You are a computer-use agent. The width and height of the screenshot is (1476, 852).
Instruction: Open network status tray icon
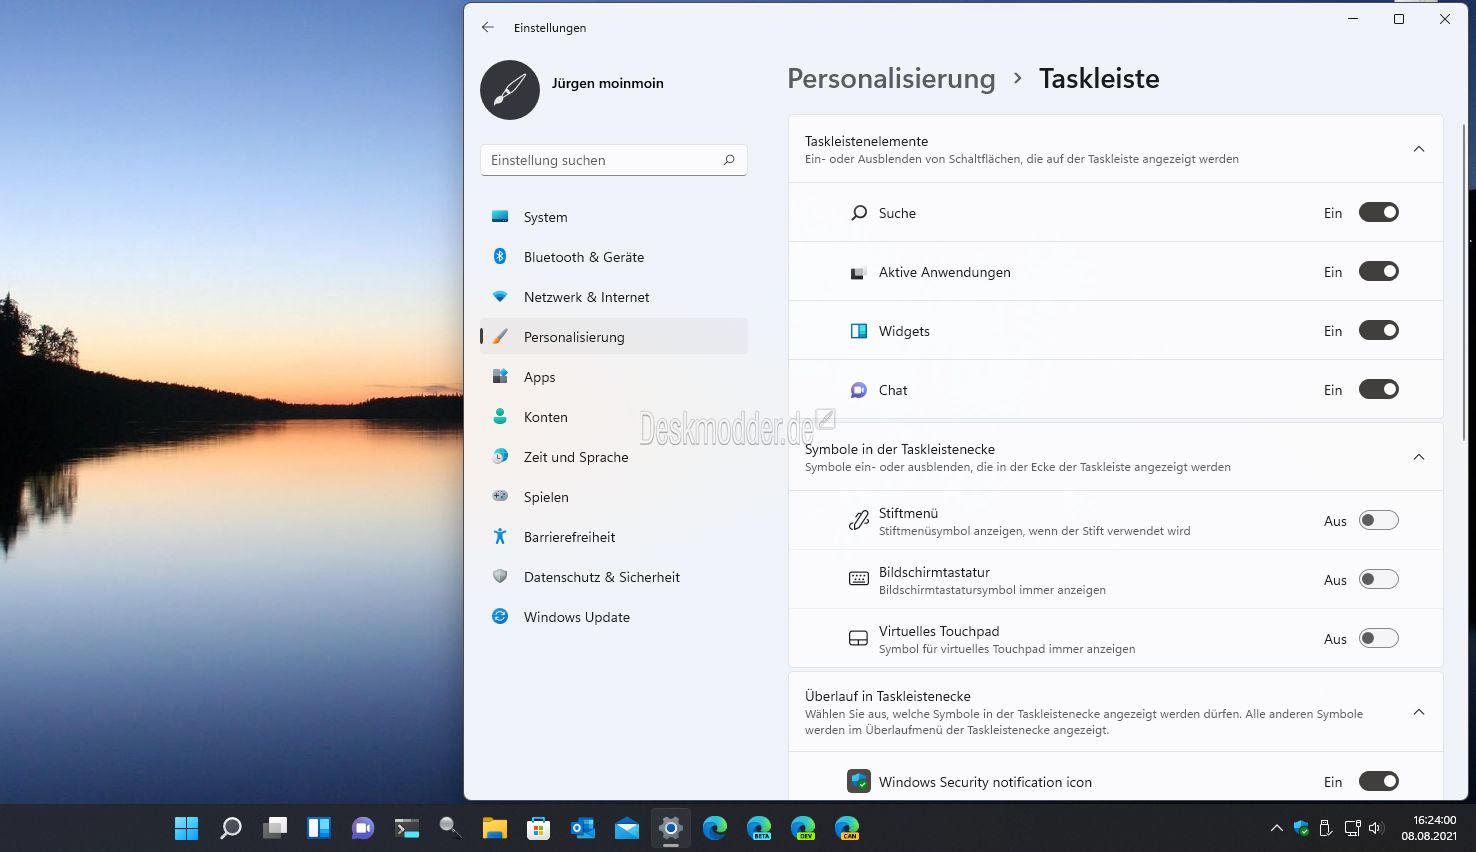point(1352,828)
